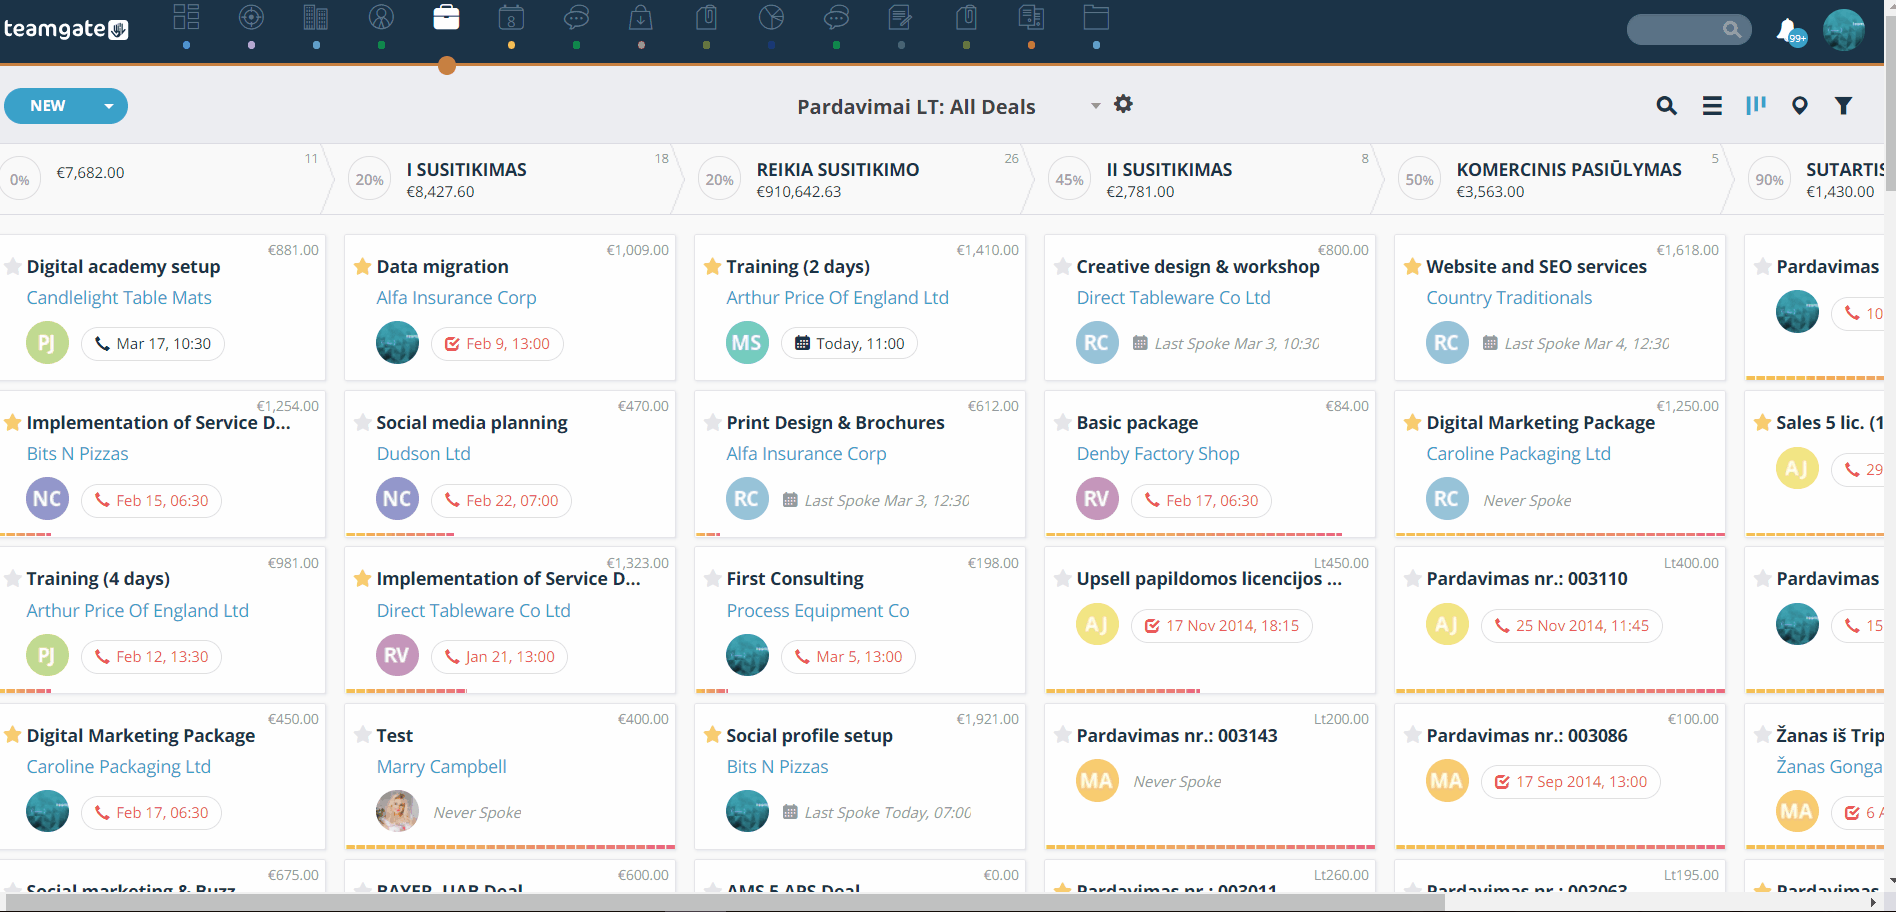The width and height of the screenshot is (1896, 912).
Task: Toggle favorite star on Data migration
Action: [363, 266]
